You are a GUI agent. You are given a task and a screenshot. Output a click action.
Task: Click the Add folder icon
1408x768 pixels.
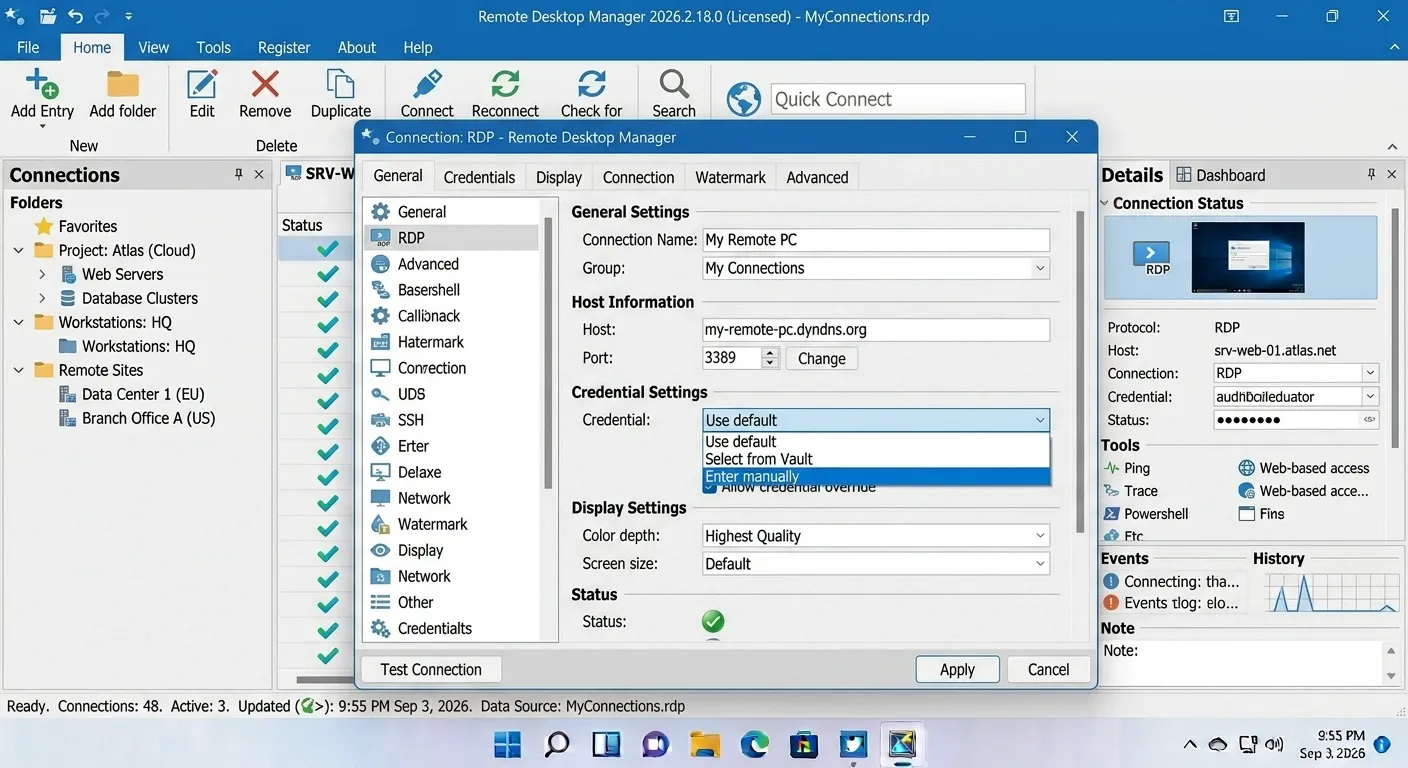pos(123,84)
